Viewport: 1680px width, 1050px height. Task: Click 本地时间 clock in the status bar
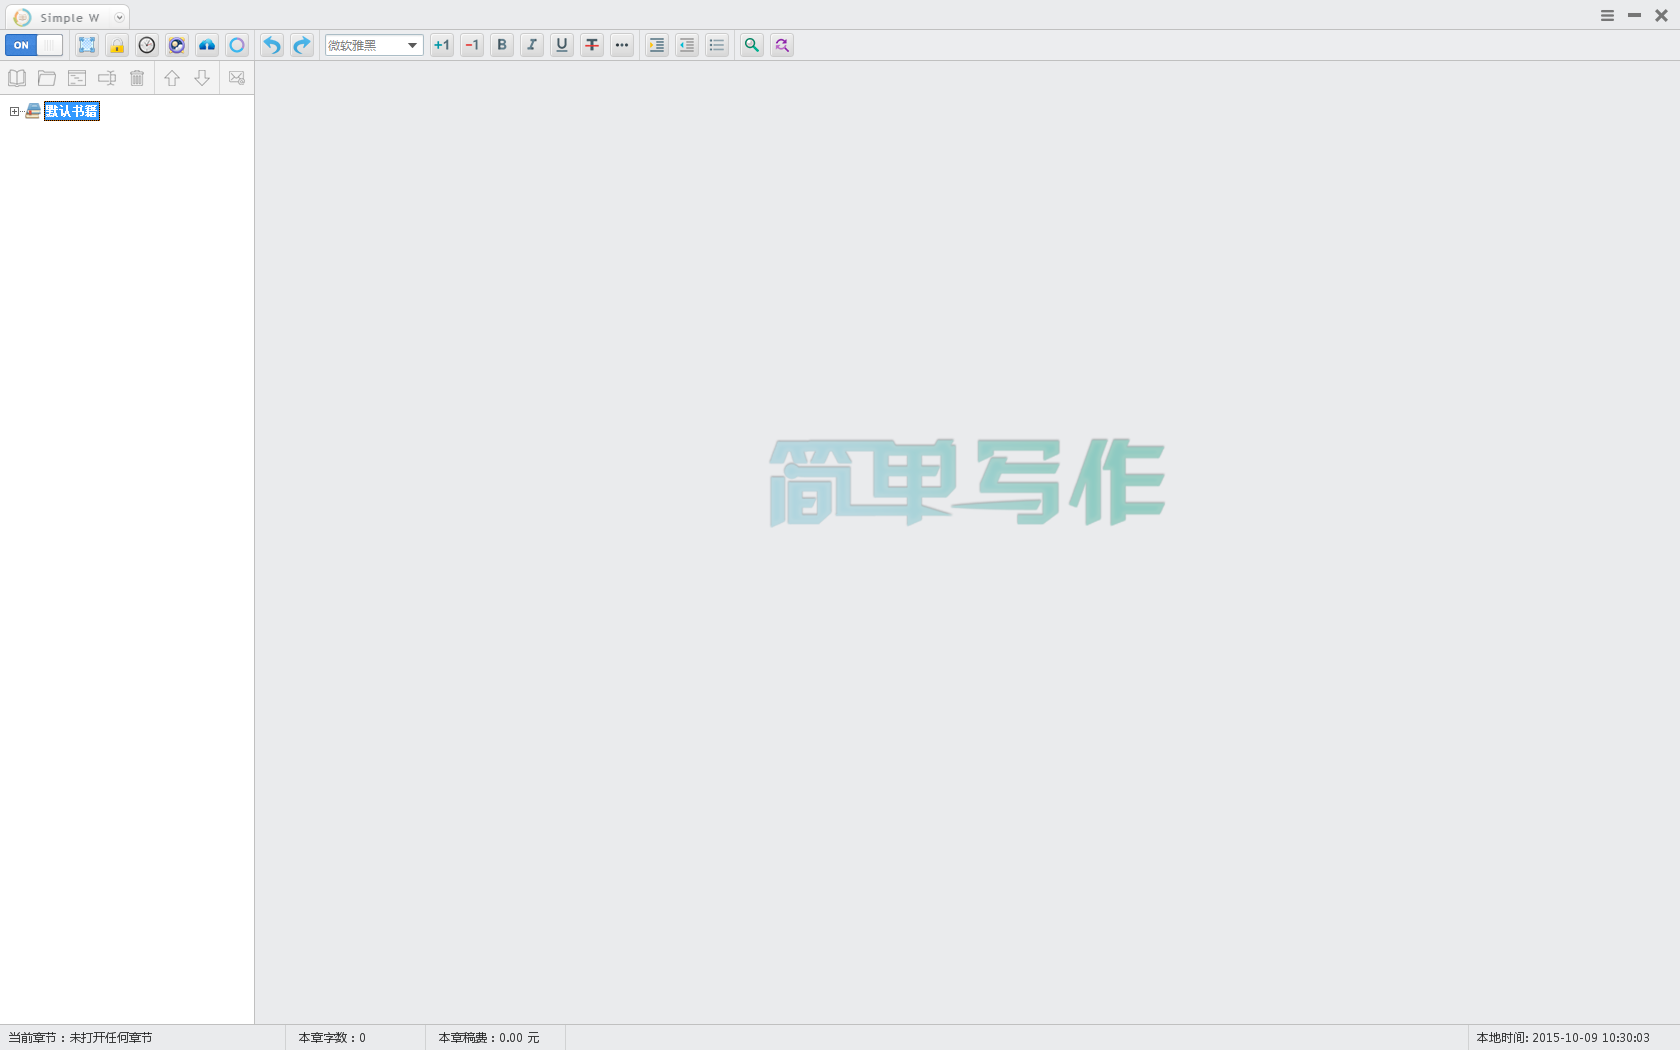pos(1563,1038)
